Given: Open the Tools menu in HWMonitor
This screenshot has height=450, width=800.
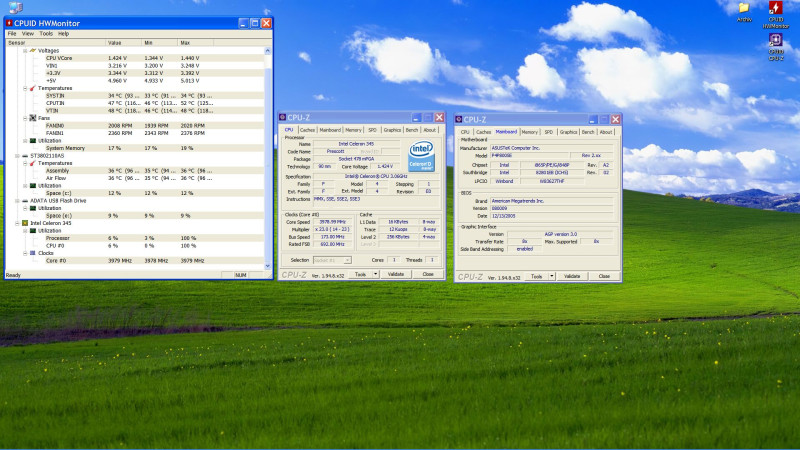Looking at the screenshot, I should pos(46,34).
